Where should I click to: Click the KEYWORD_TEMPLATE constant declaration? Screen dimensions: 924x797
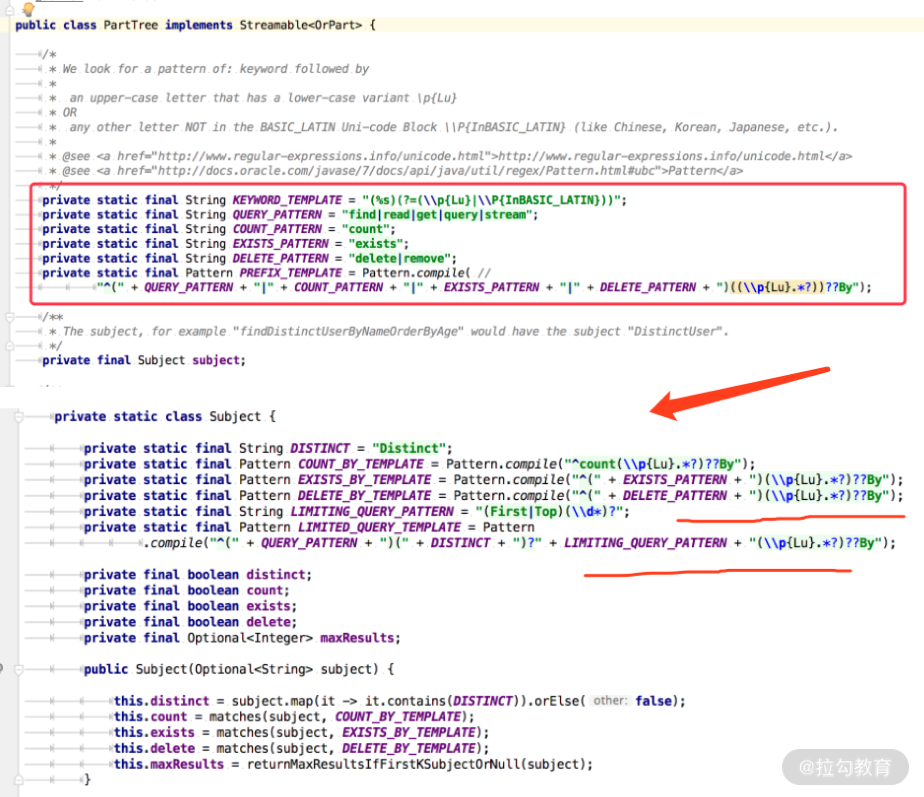click(x=287, y=200)
